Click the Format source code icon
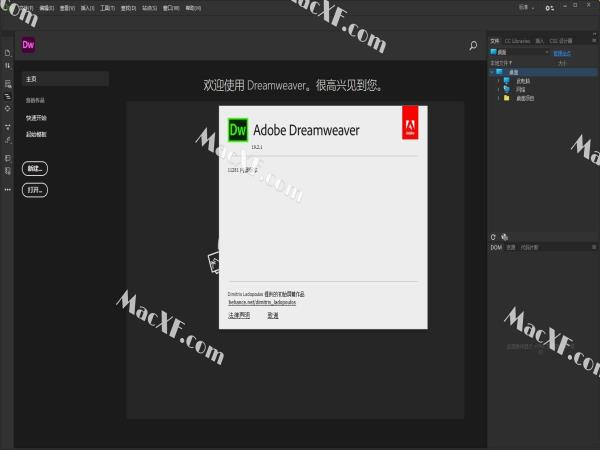600x450 pixels. pyautogui.click(x=8, y=140)
